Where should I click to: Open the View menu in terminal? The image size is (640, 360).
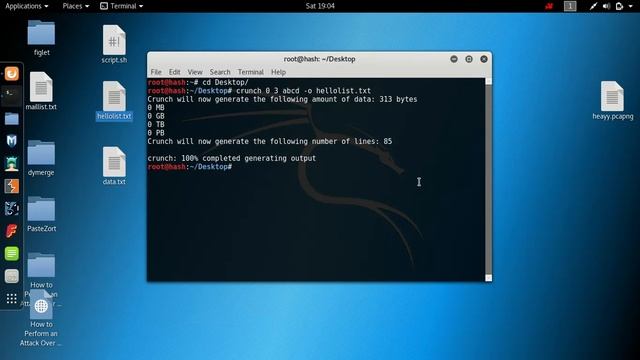click(195, 72)
